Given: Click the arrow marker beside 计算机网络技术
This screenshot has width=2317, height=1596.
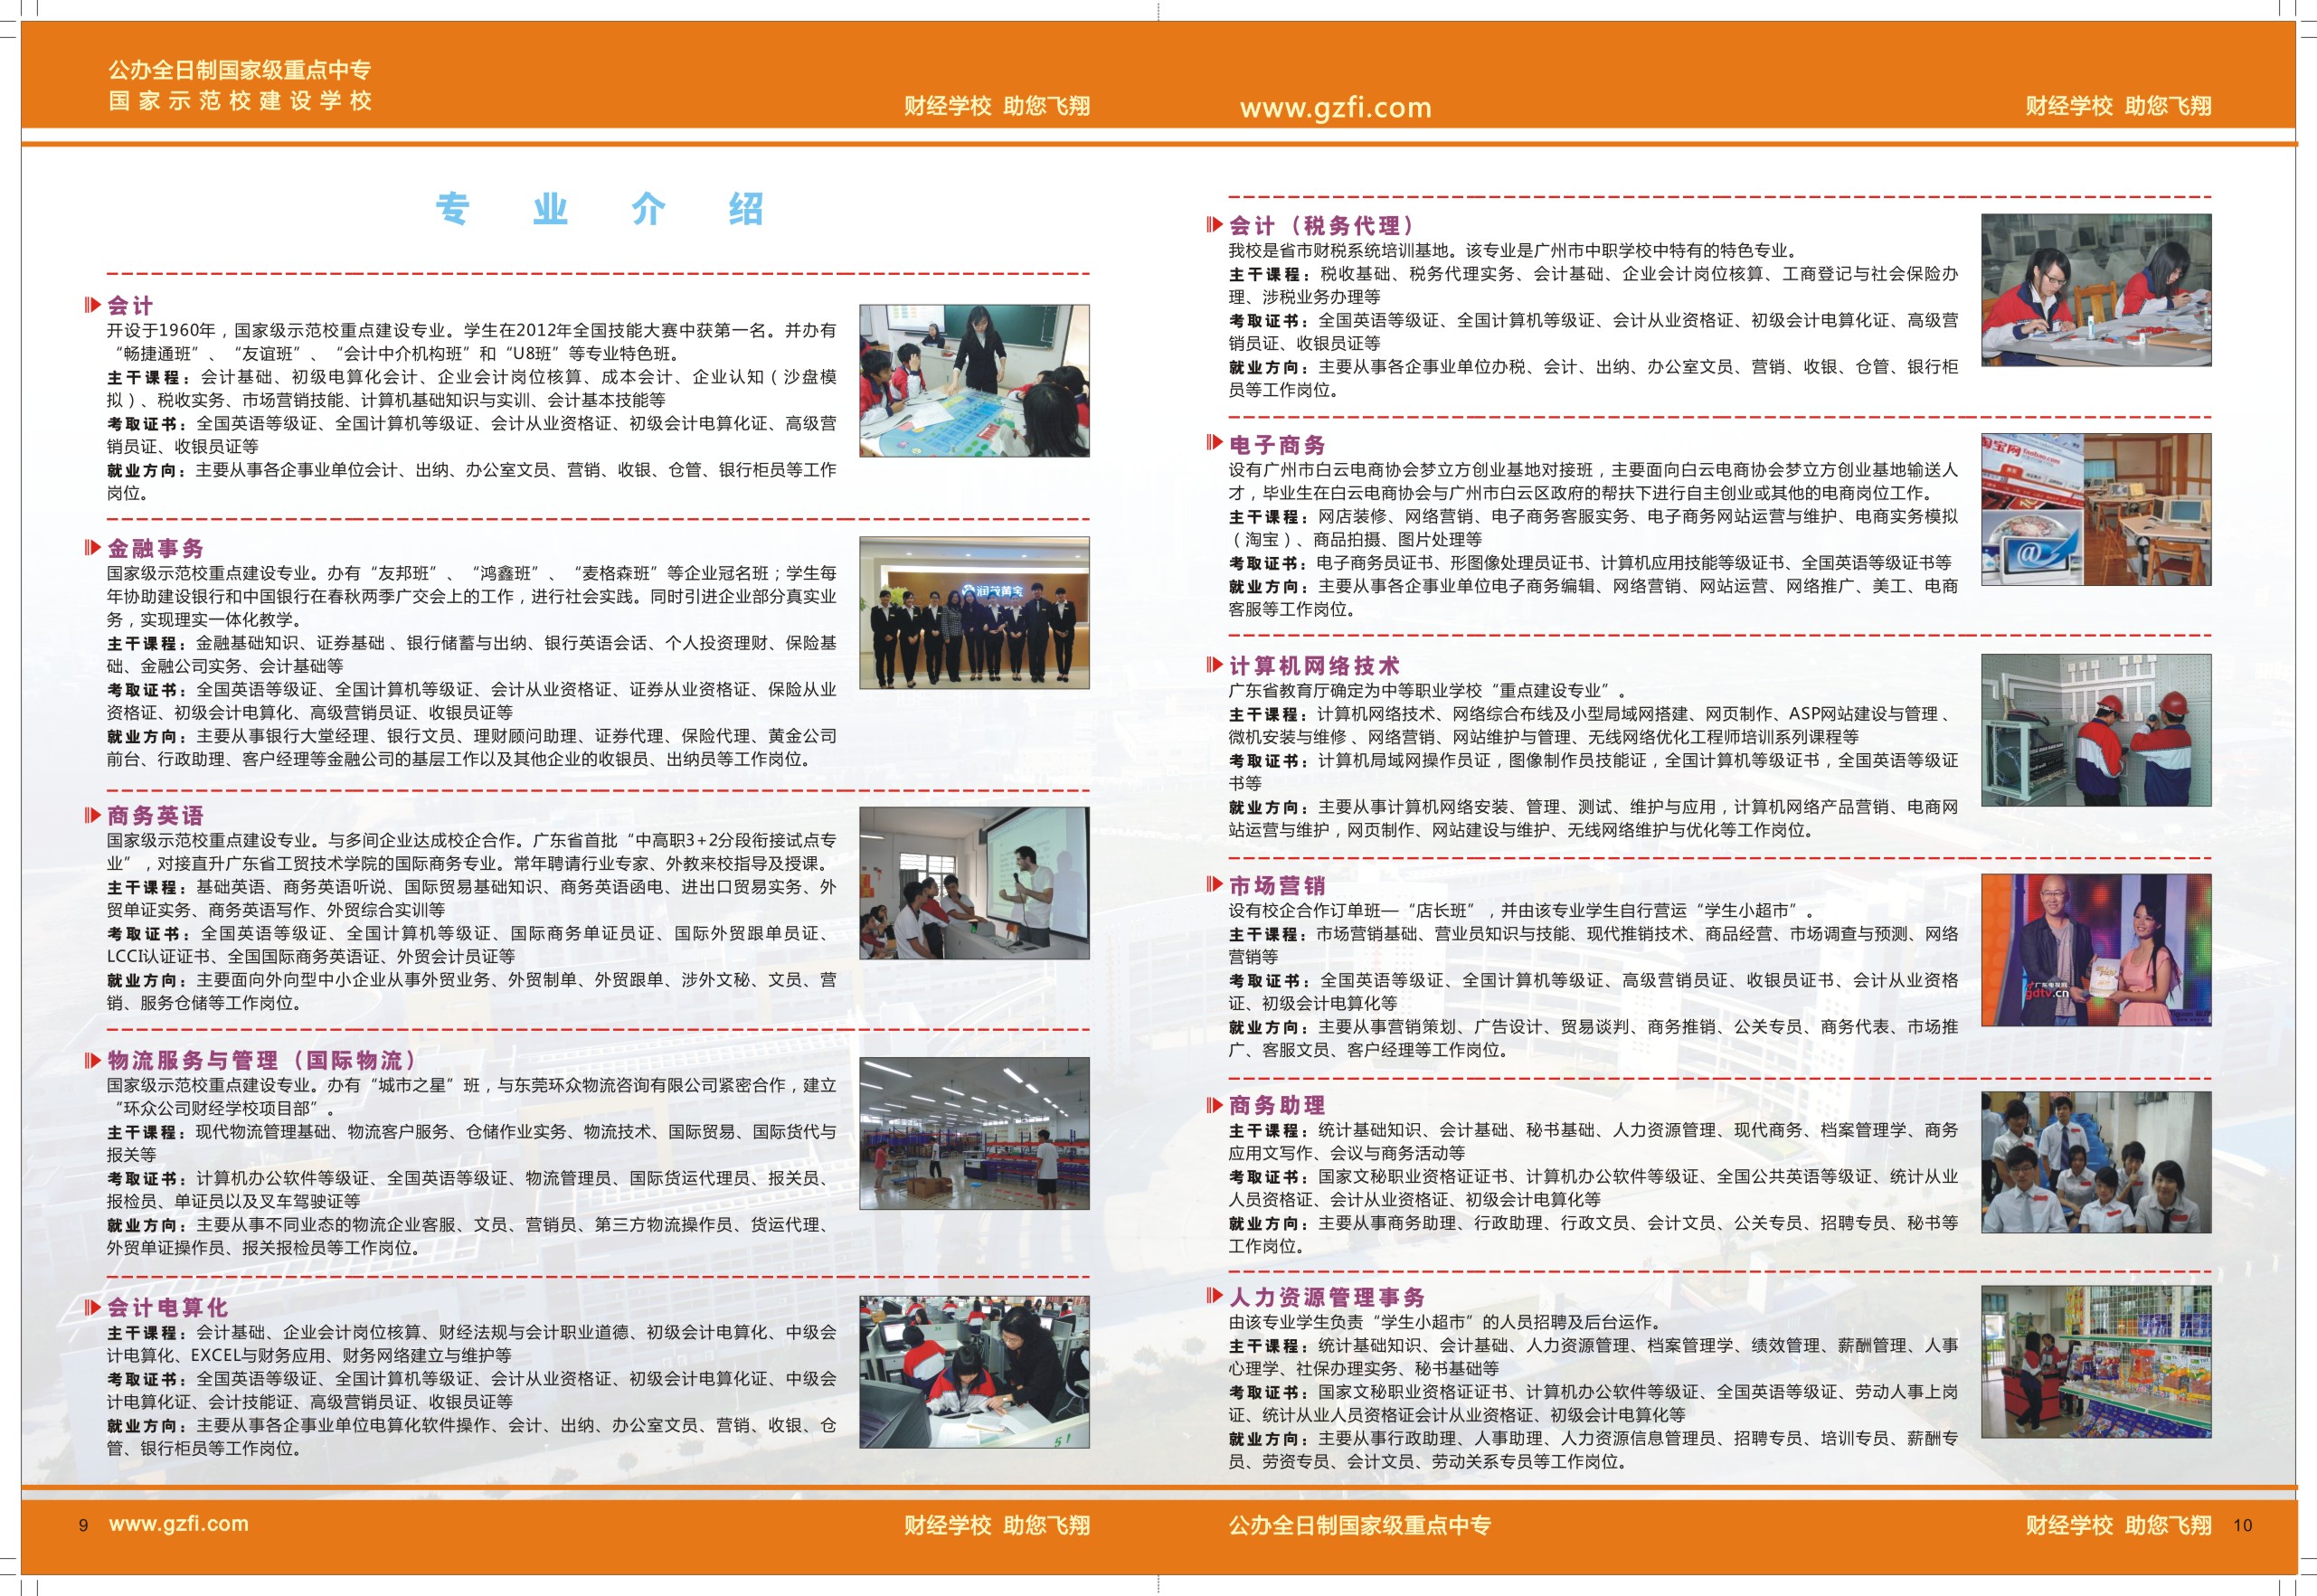Looking at the screenshot, I should tap(1215, 664).
